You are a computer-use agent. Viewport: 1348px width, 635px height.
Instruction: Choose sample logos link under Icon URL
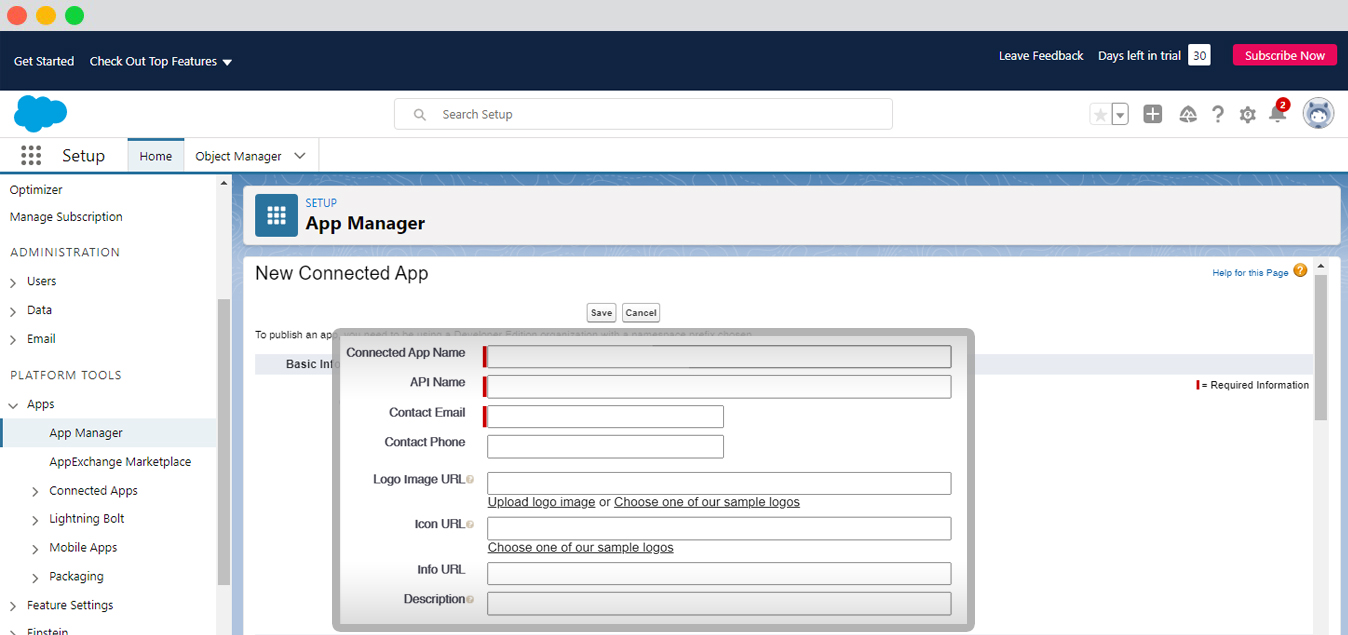click(581, 548)
